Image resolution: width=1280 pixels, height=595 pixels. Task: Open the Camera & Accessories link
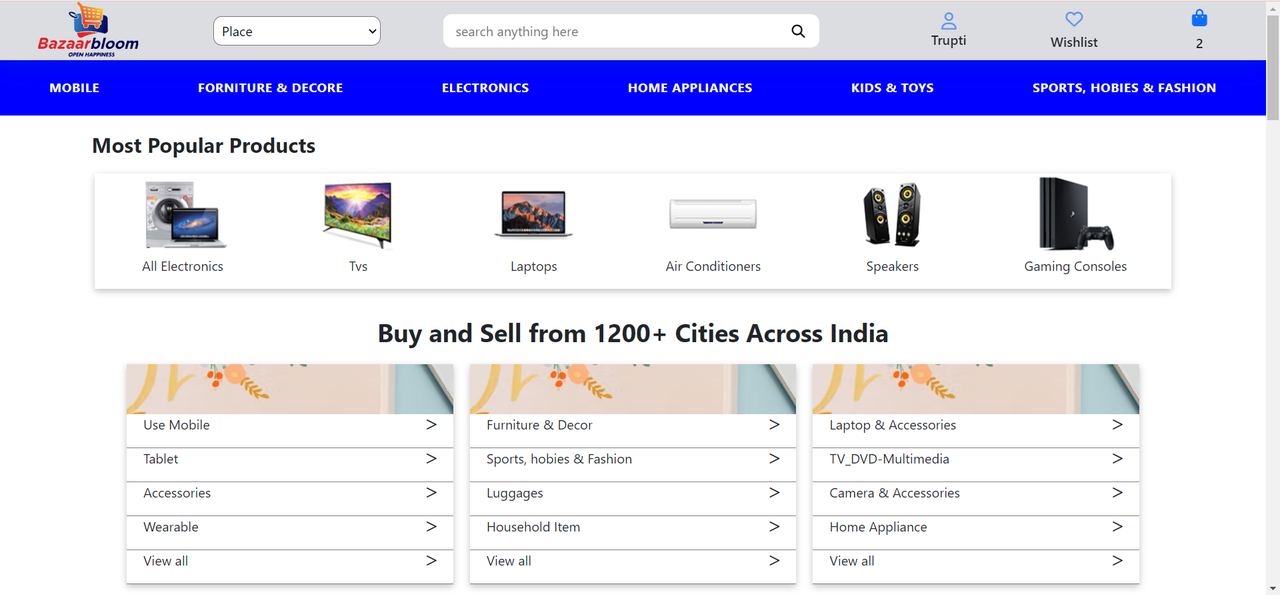click(894, 493)
